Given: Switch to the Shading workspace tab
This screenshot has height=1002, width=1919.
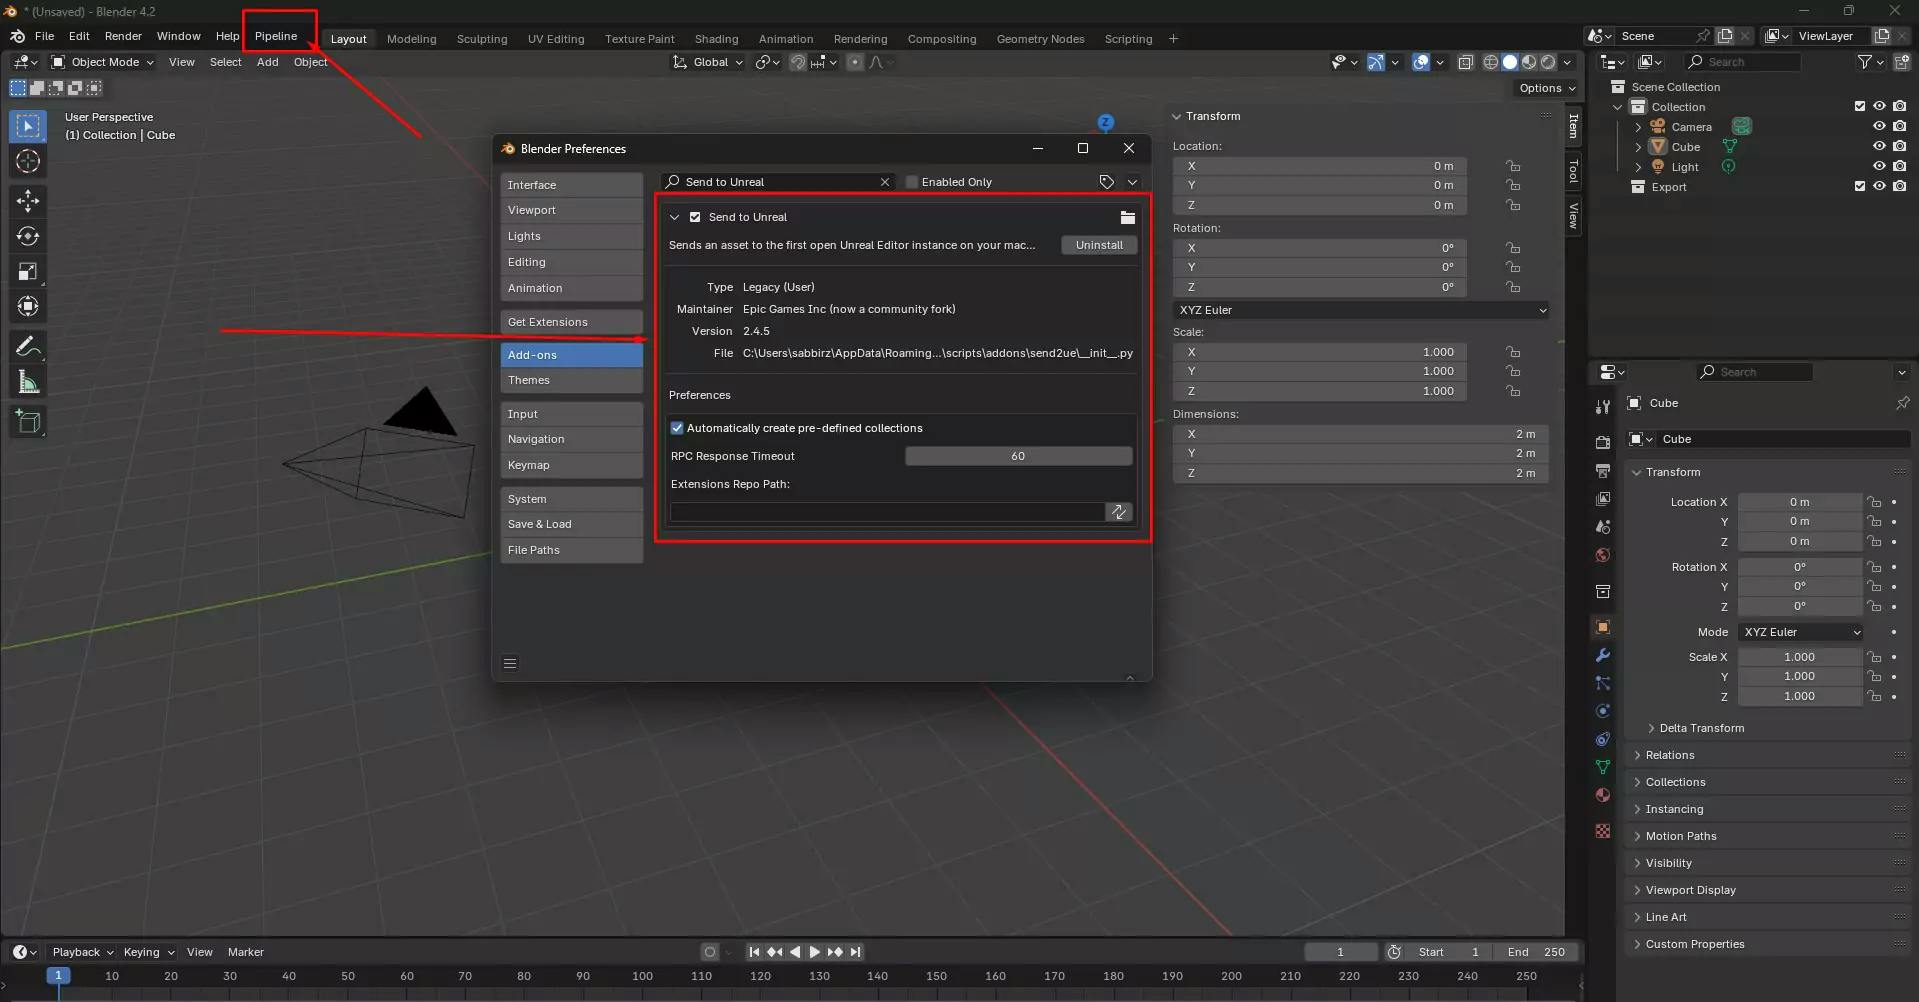Looking at the screenshot, I should [716, 39].
